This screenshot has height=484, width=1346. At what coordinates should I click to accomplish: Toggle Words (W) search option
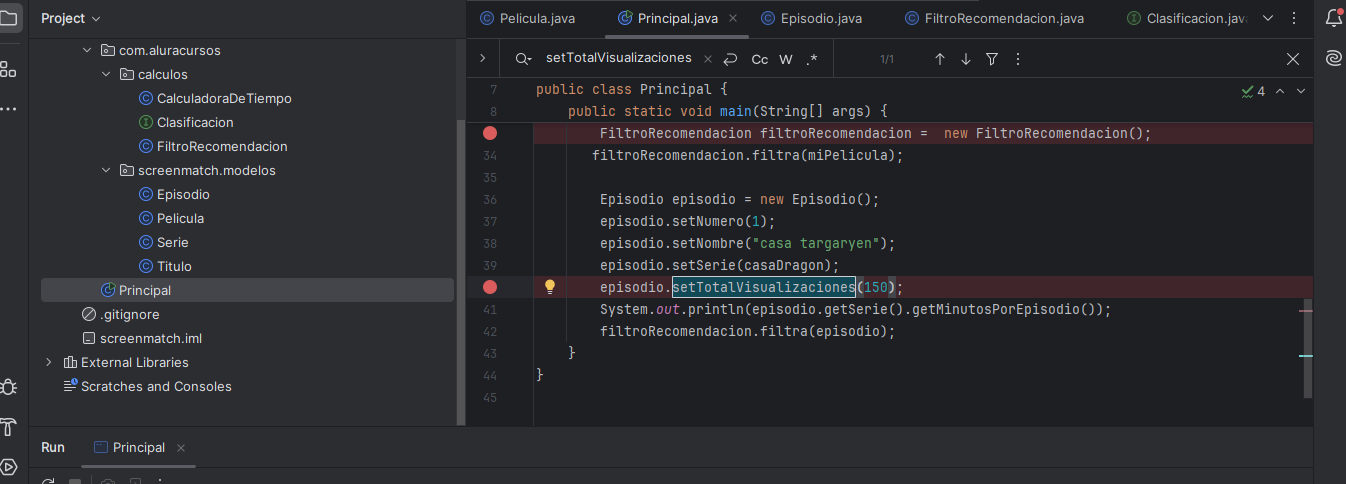pyautogui.click(x=786, y=59)
